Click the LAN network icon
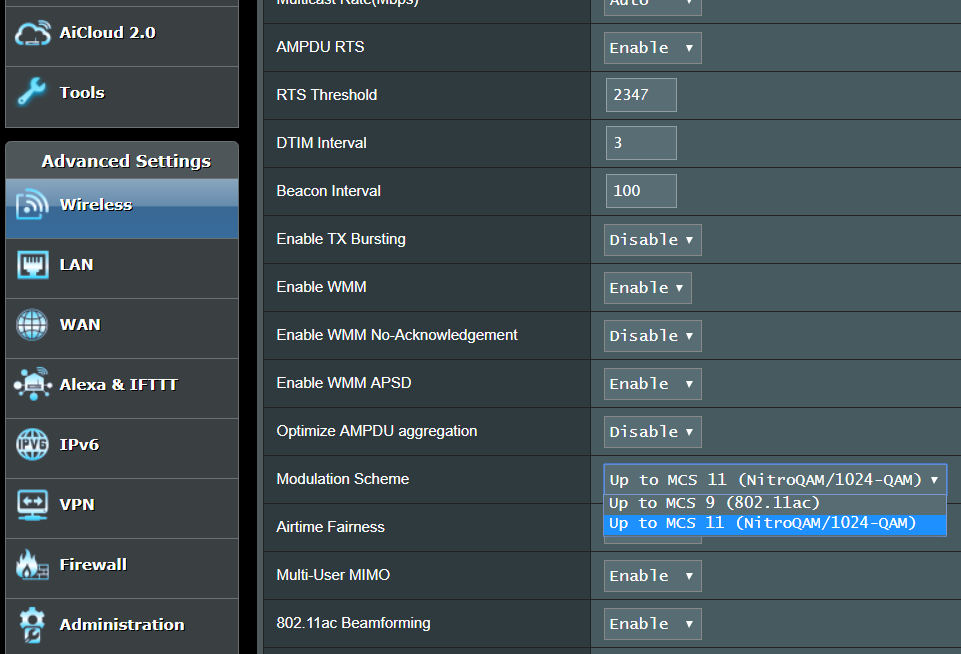Image resolution: width=961 pixels, height=654 pixels. pos(33,265)
